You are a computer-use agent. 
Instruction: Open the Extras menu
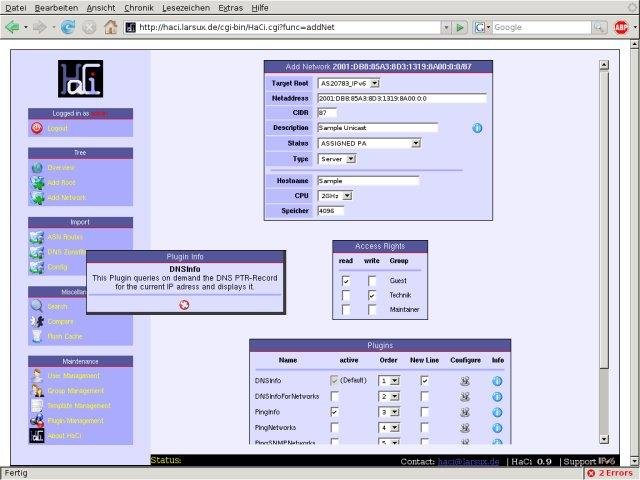pos(231,8)
